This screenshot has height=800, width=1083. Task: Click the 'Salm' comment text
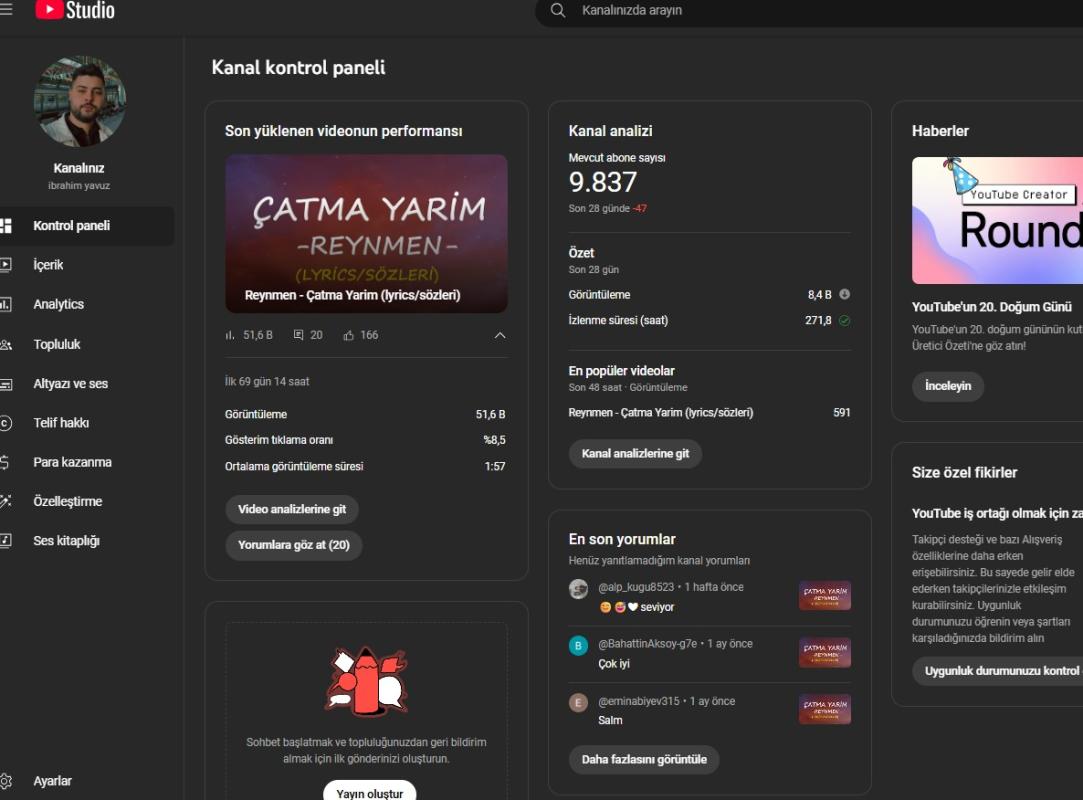[x=611, y=721]
